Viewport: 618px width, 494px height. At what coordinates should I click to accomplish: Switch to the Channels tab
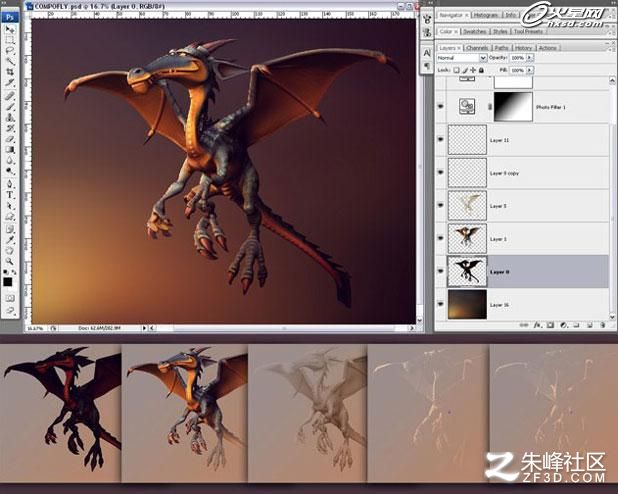[477, 48]
